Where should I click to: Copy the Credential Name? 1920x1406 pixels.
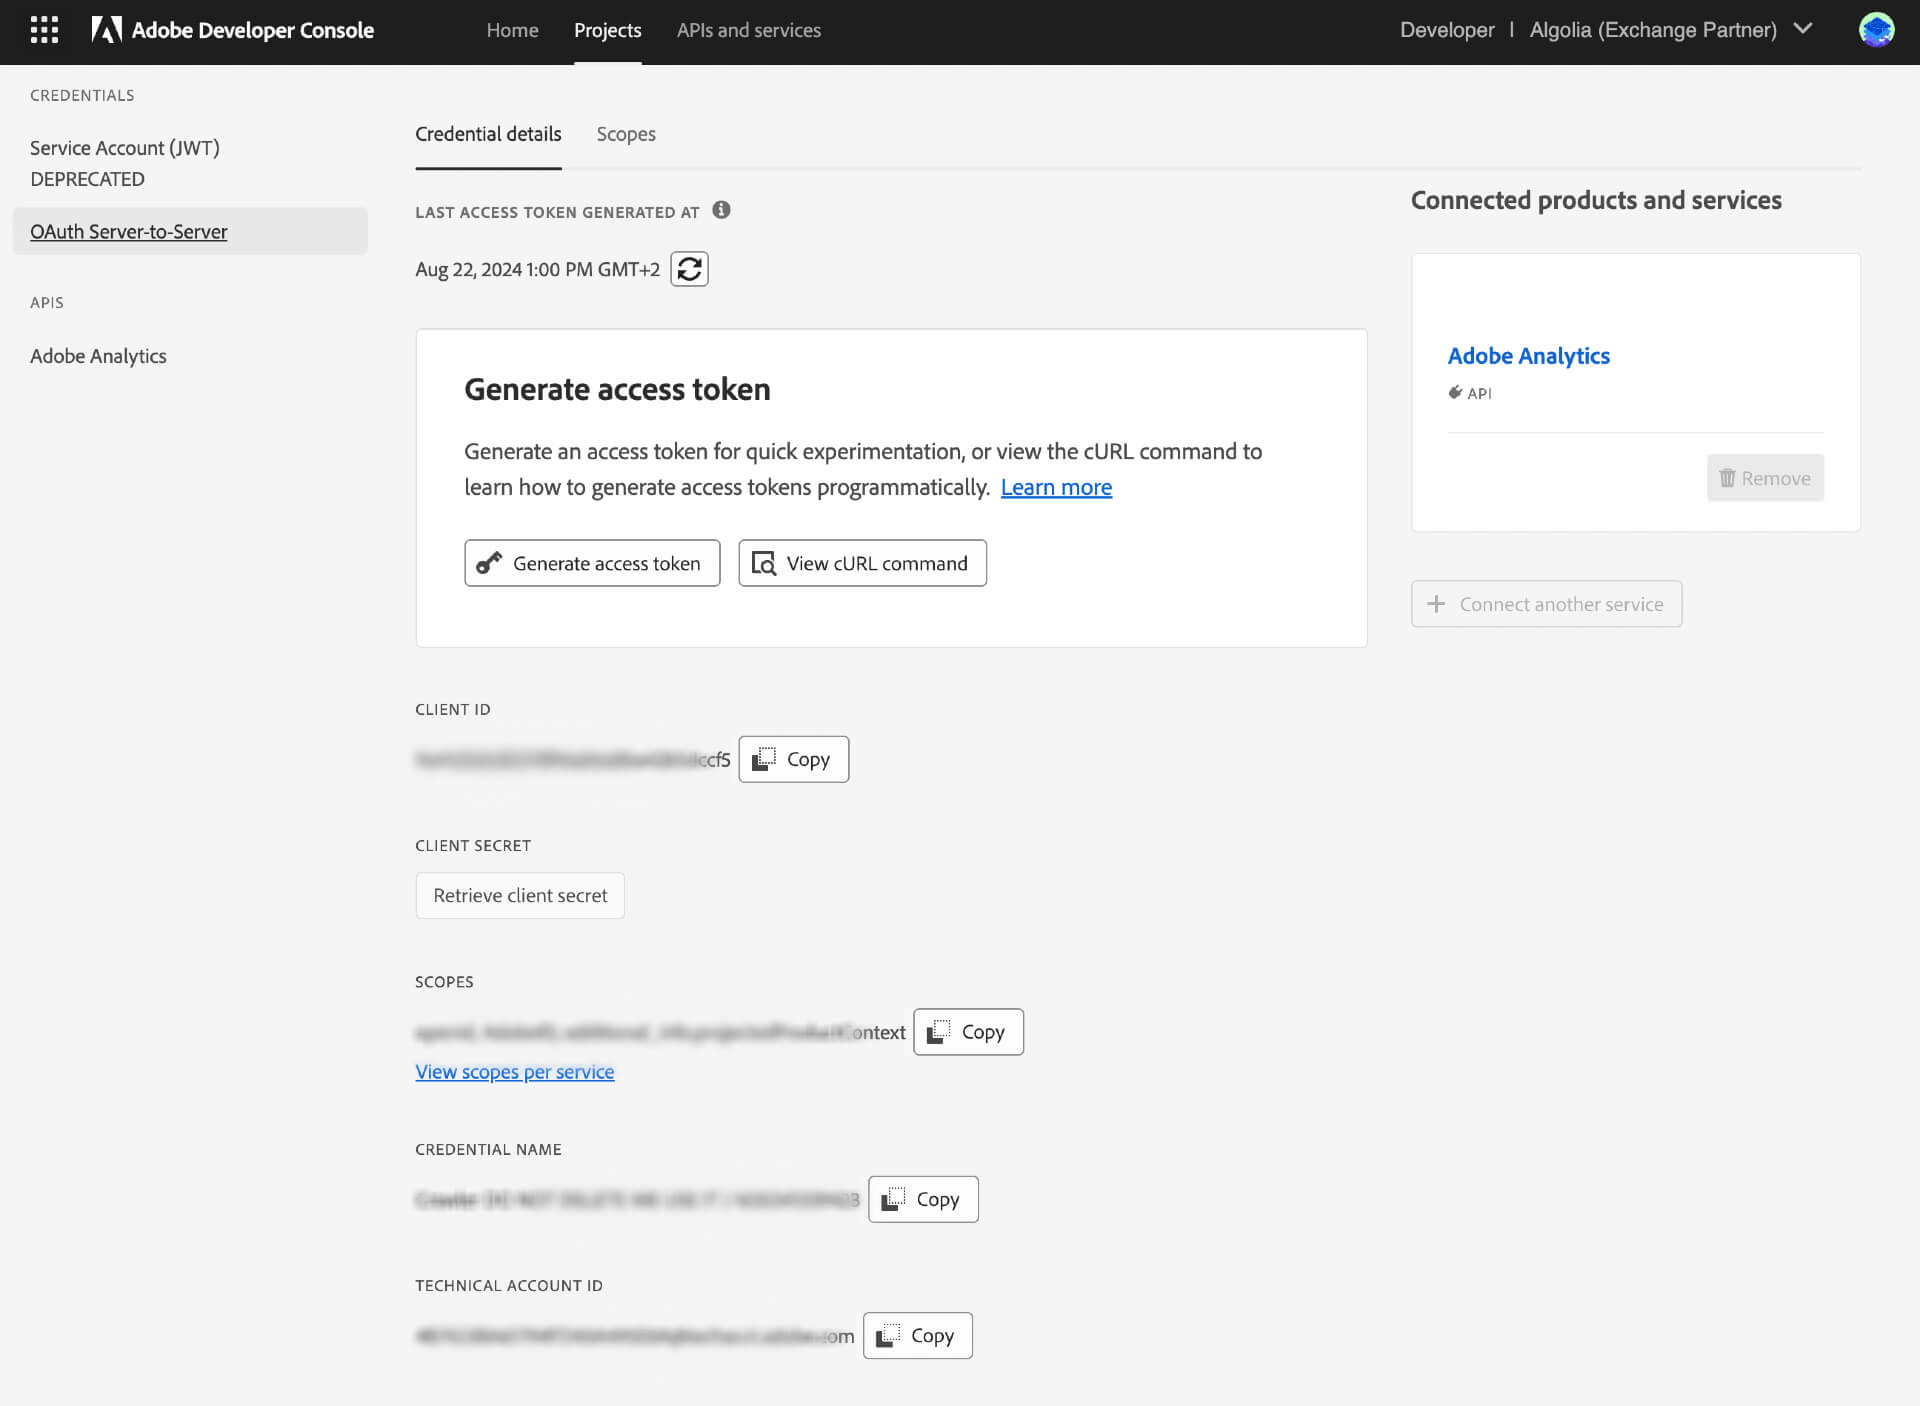pos(922,1198)
